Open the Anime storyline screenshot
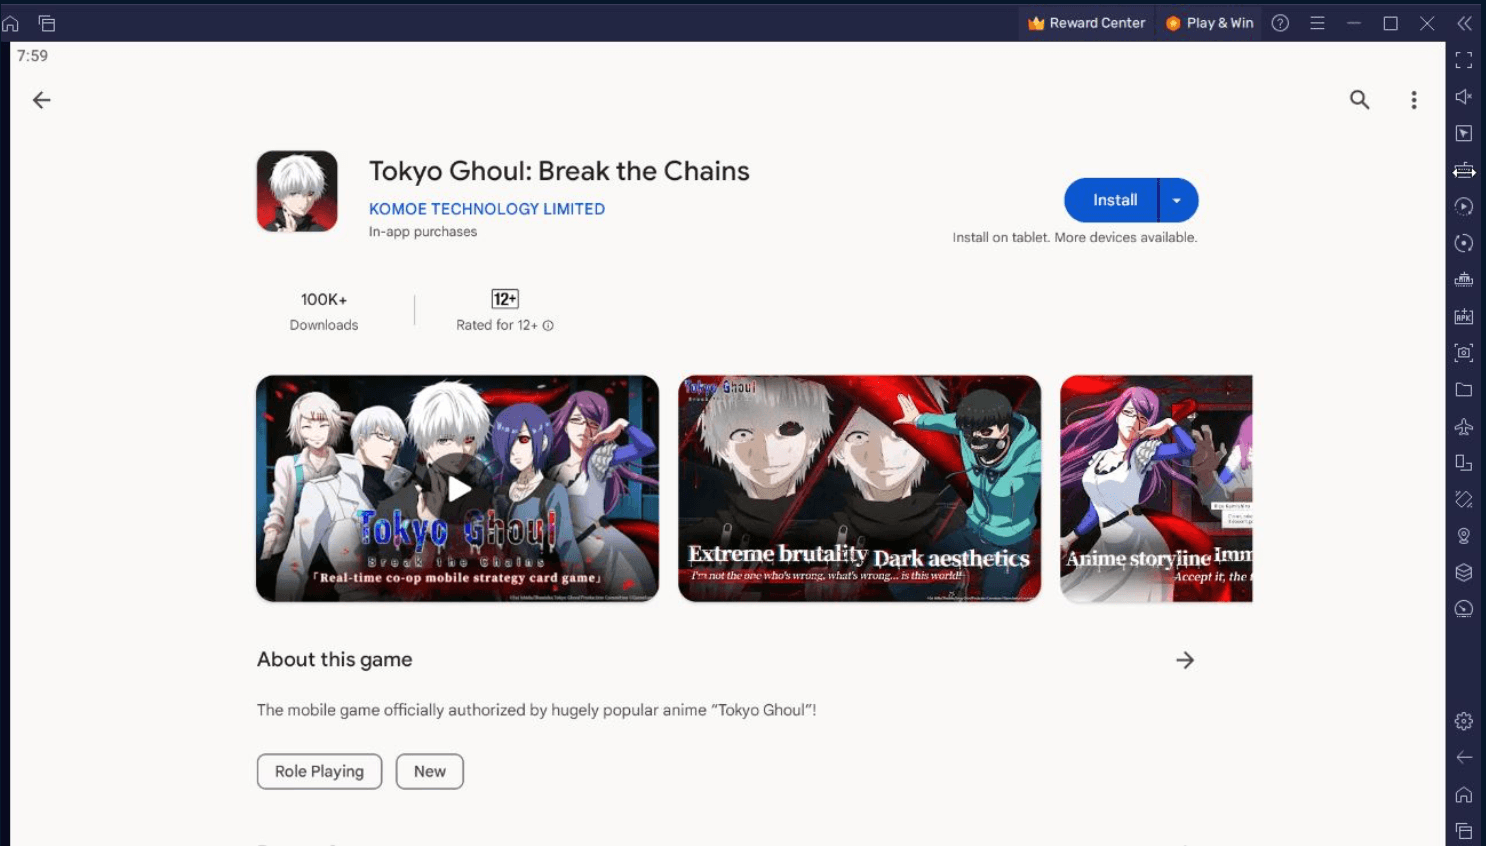The height and width of the screenshot is (846, 1486). click(x=1156, y=489)
